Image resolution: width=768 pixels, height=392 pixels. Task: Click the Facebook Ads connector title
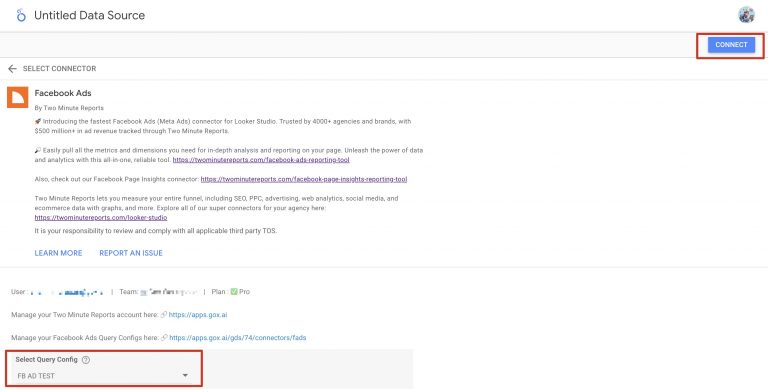pos(63,93)
